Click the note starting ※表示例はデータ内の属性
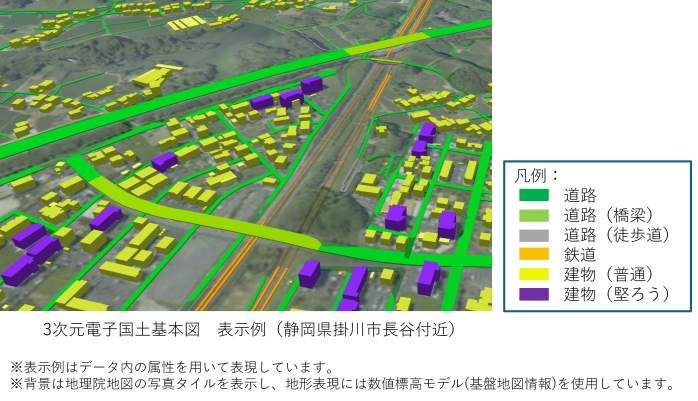 [x=172, y=368]
